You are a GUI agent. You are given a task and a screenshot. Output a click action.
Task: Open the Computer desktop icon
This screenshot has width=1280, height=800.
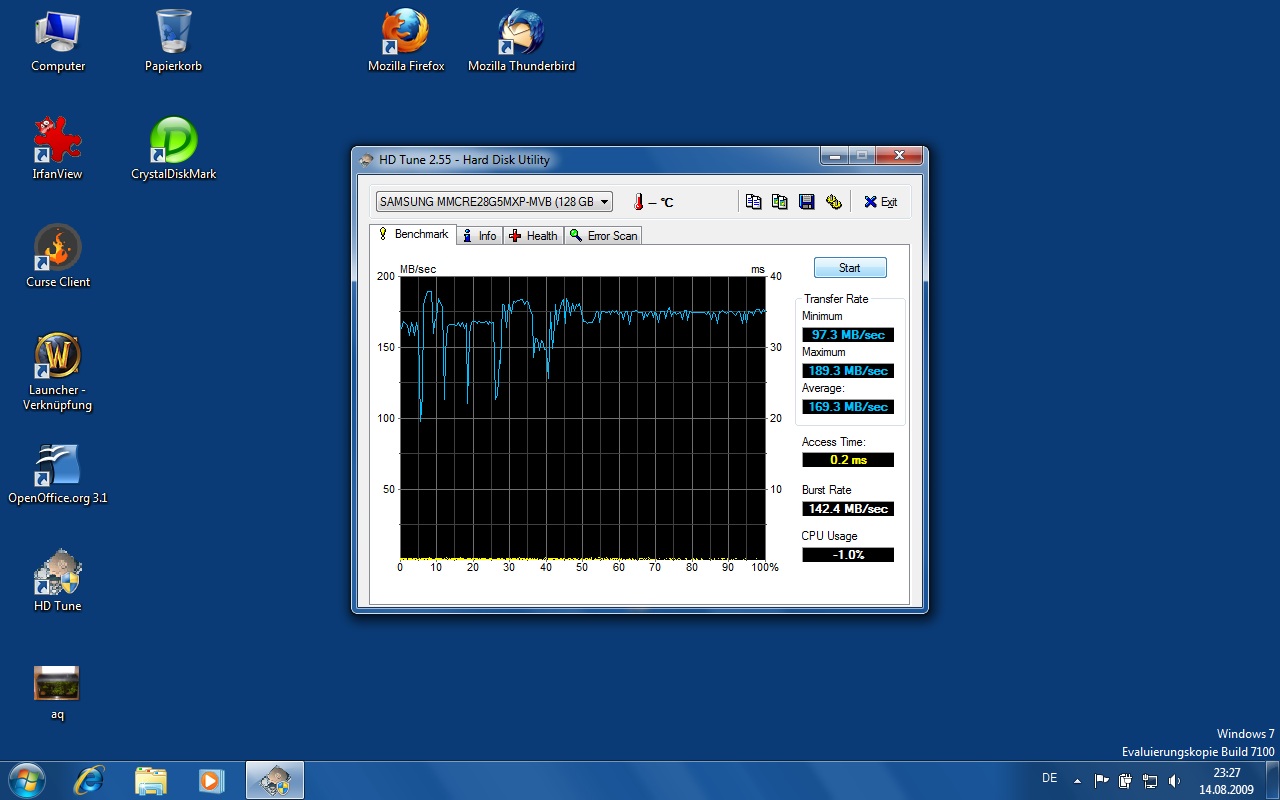point(58,40)
